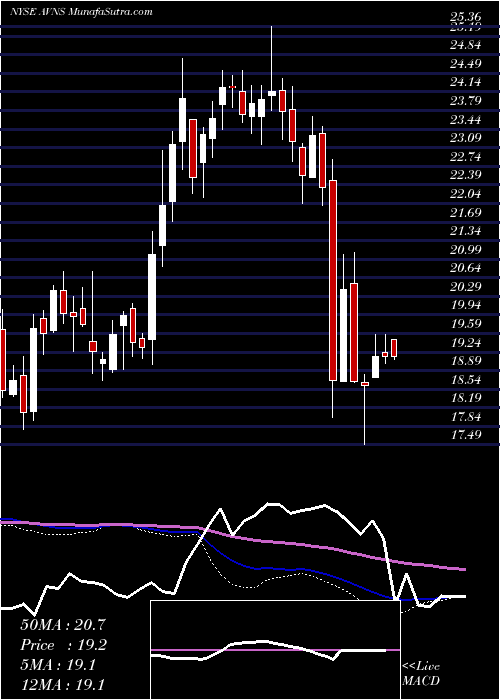Click the 23.79 price axis label
Image resolution: width=500 pixels, height=700 pixels.
coord(466,100)
